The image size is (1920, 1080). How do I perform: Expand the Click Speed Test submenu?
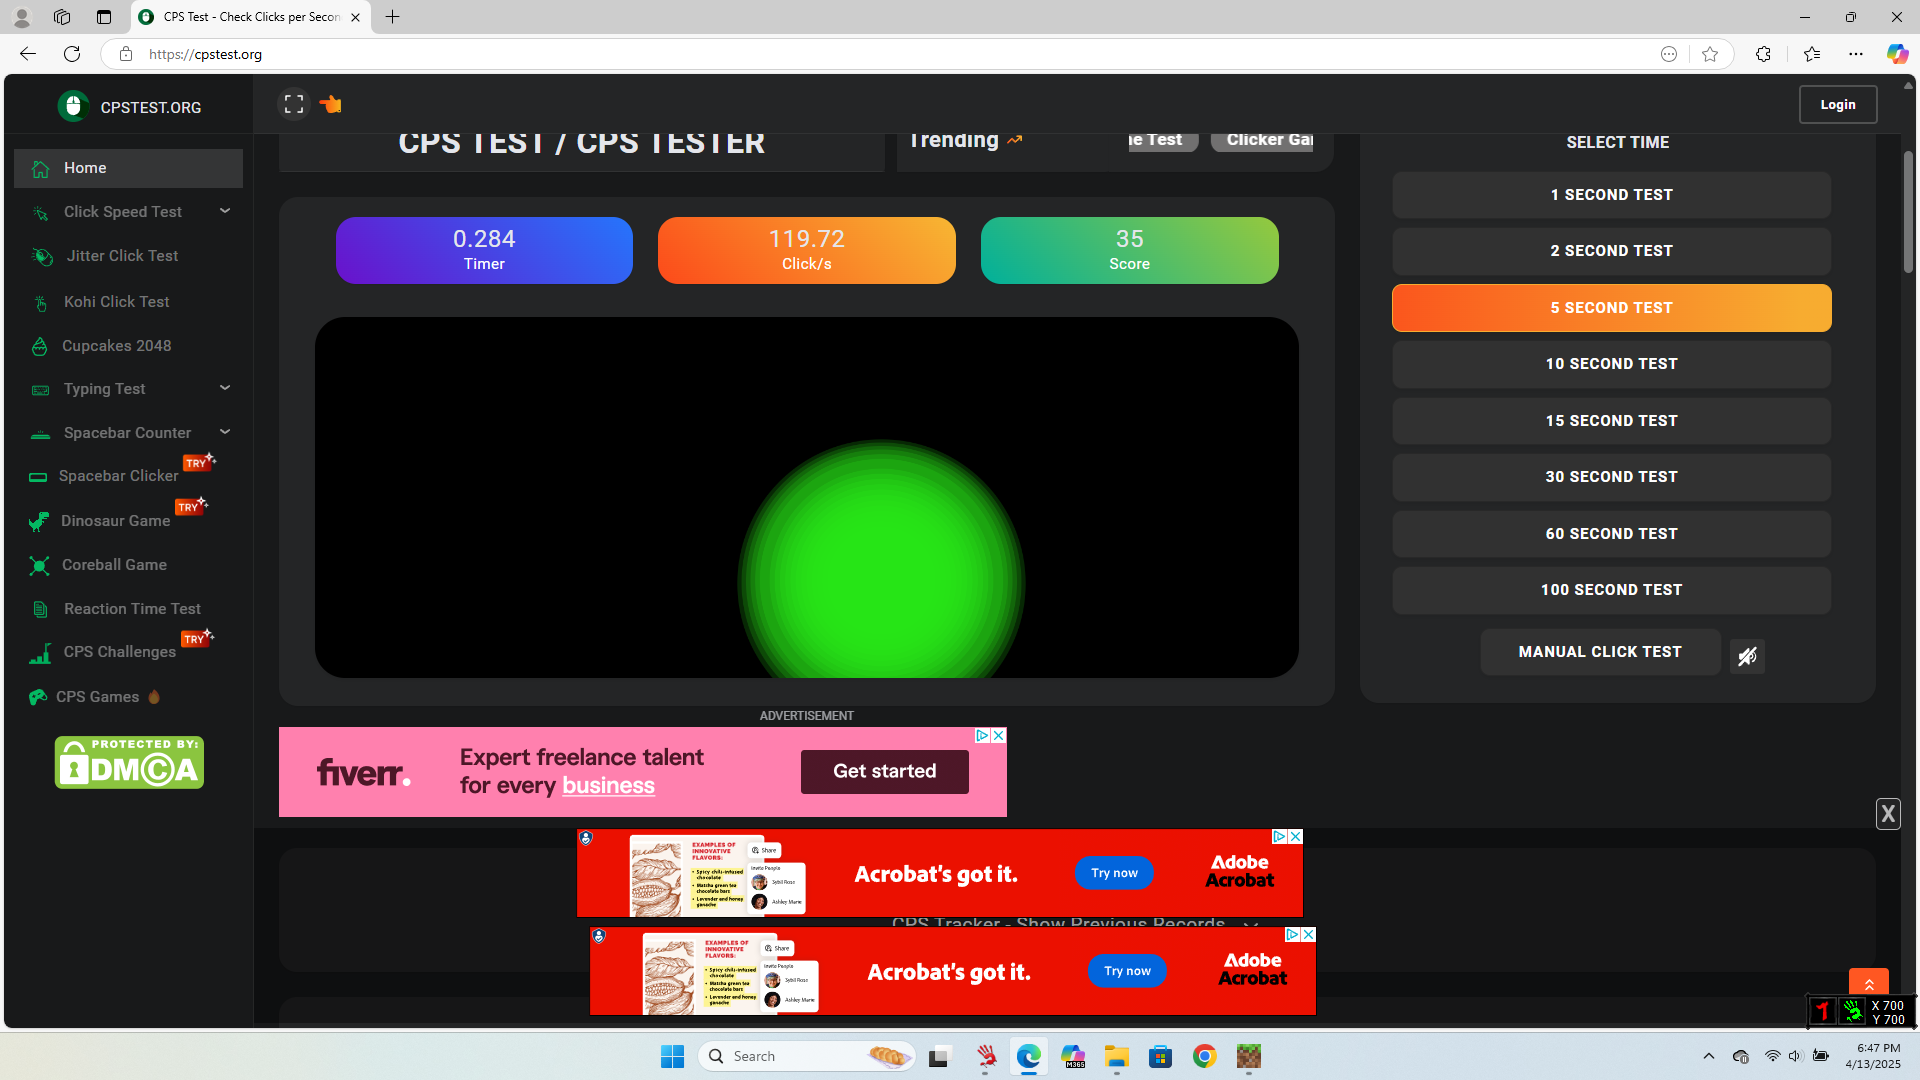225,211
